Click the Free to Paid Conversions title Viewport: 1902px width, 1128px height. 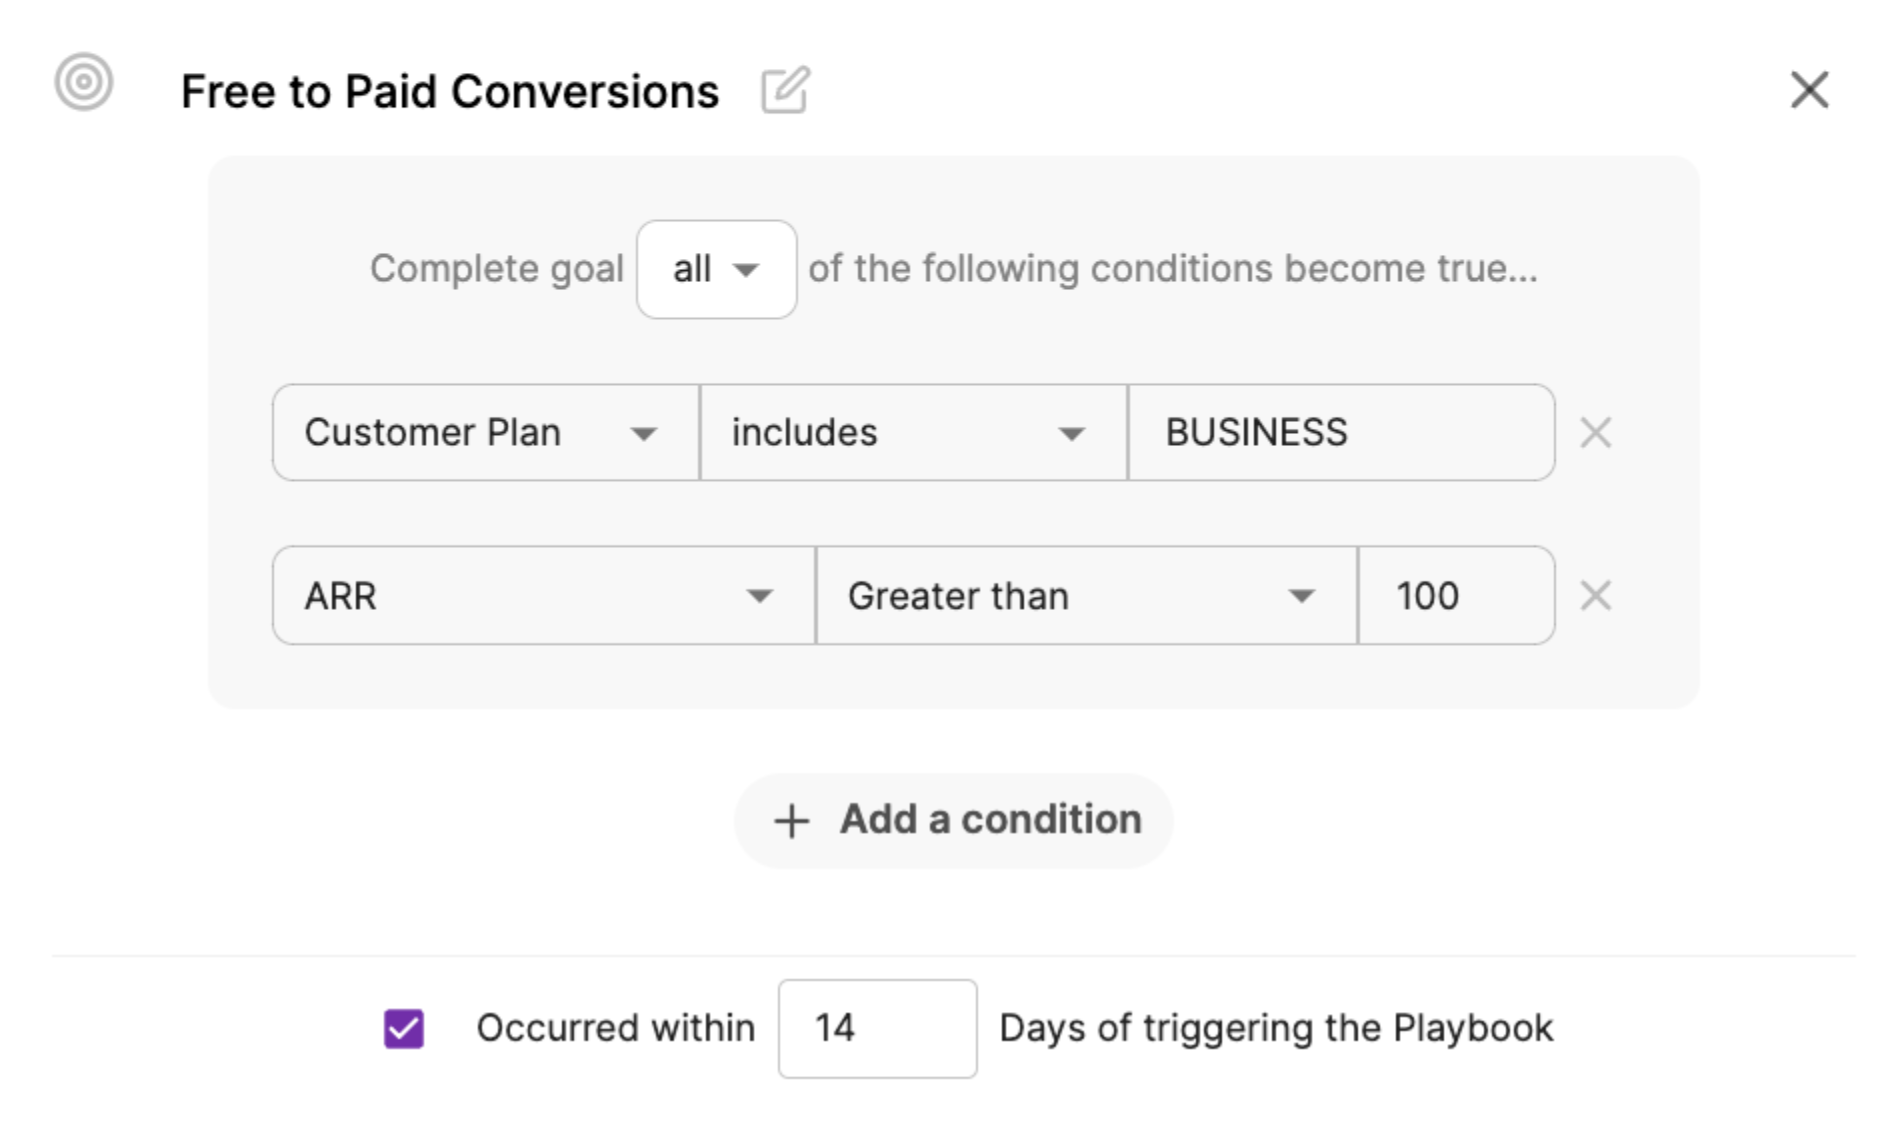(x=450, y=92)
